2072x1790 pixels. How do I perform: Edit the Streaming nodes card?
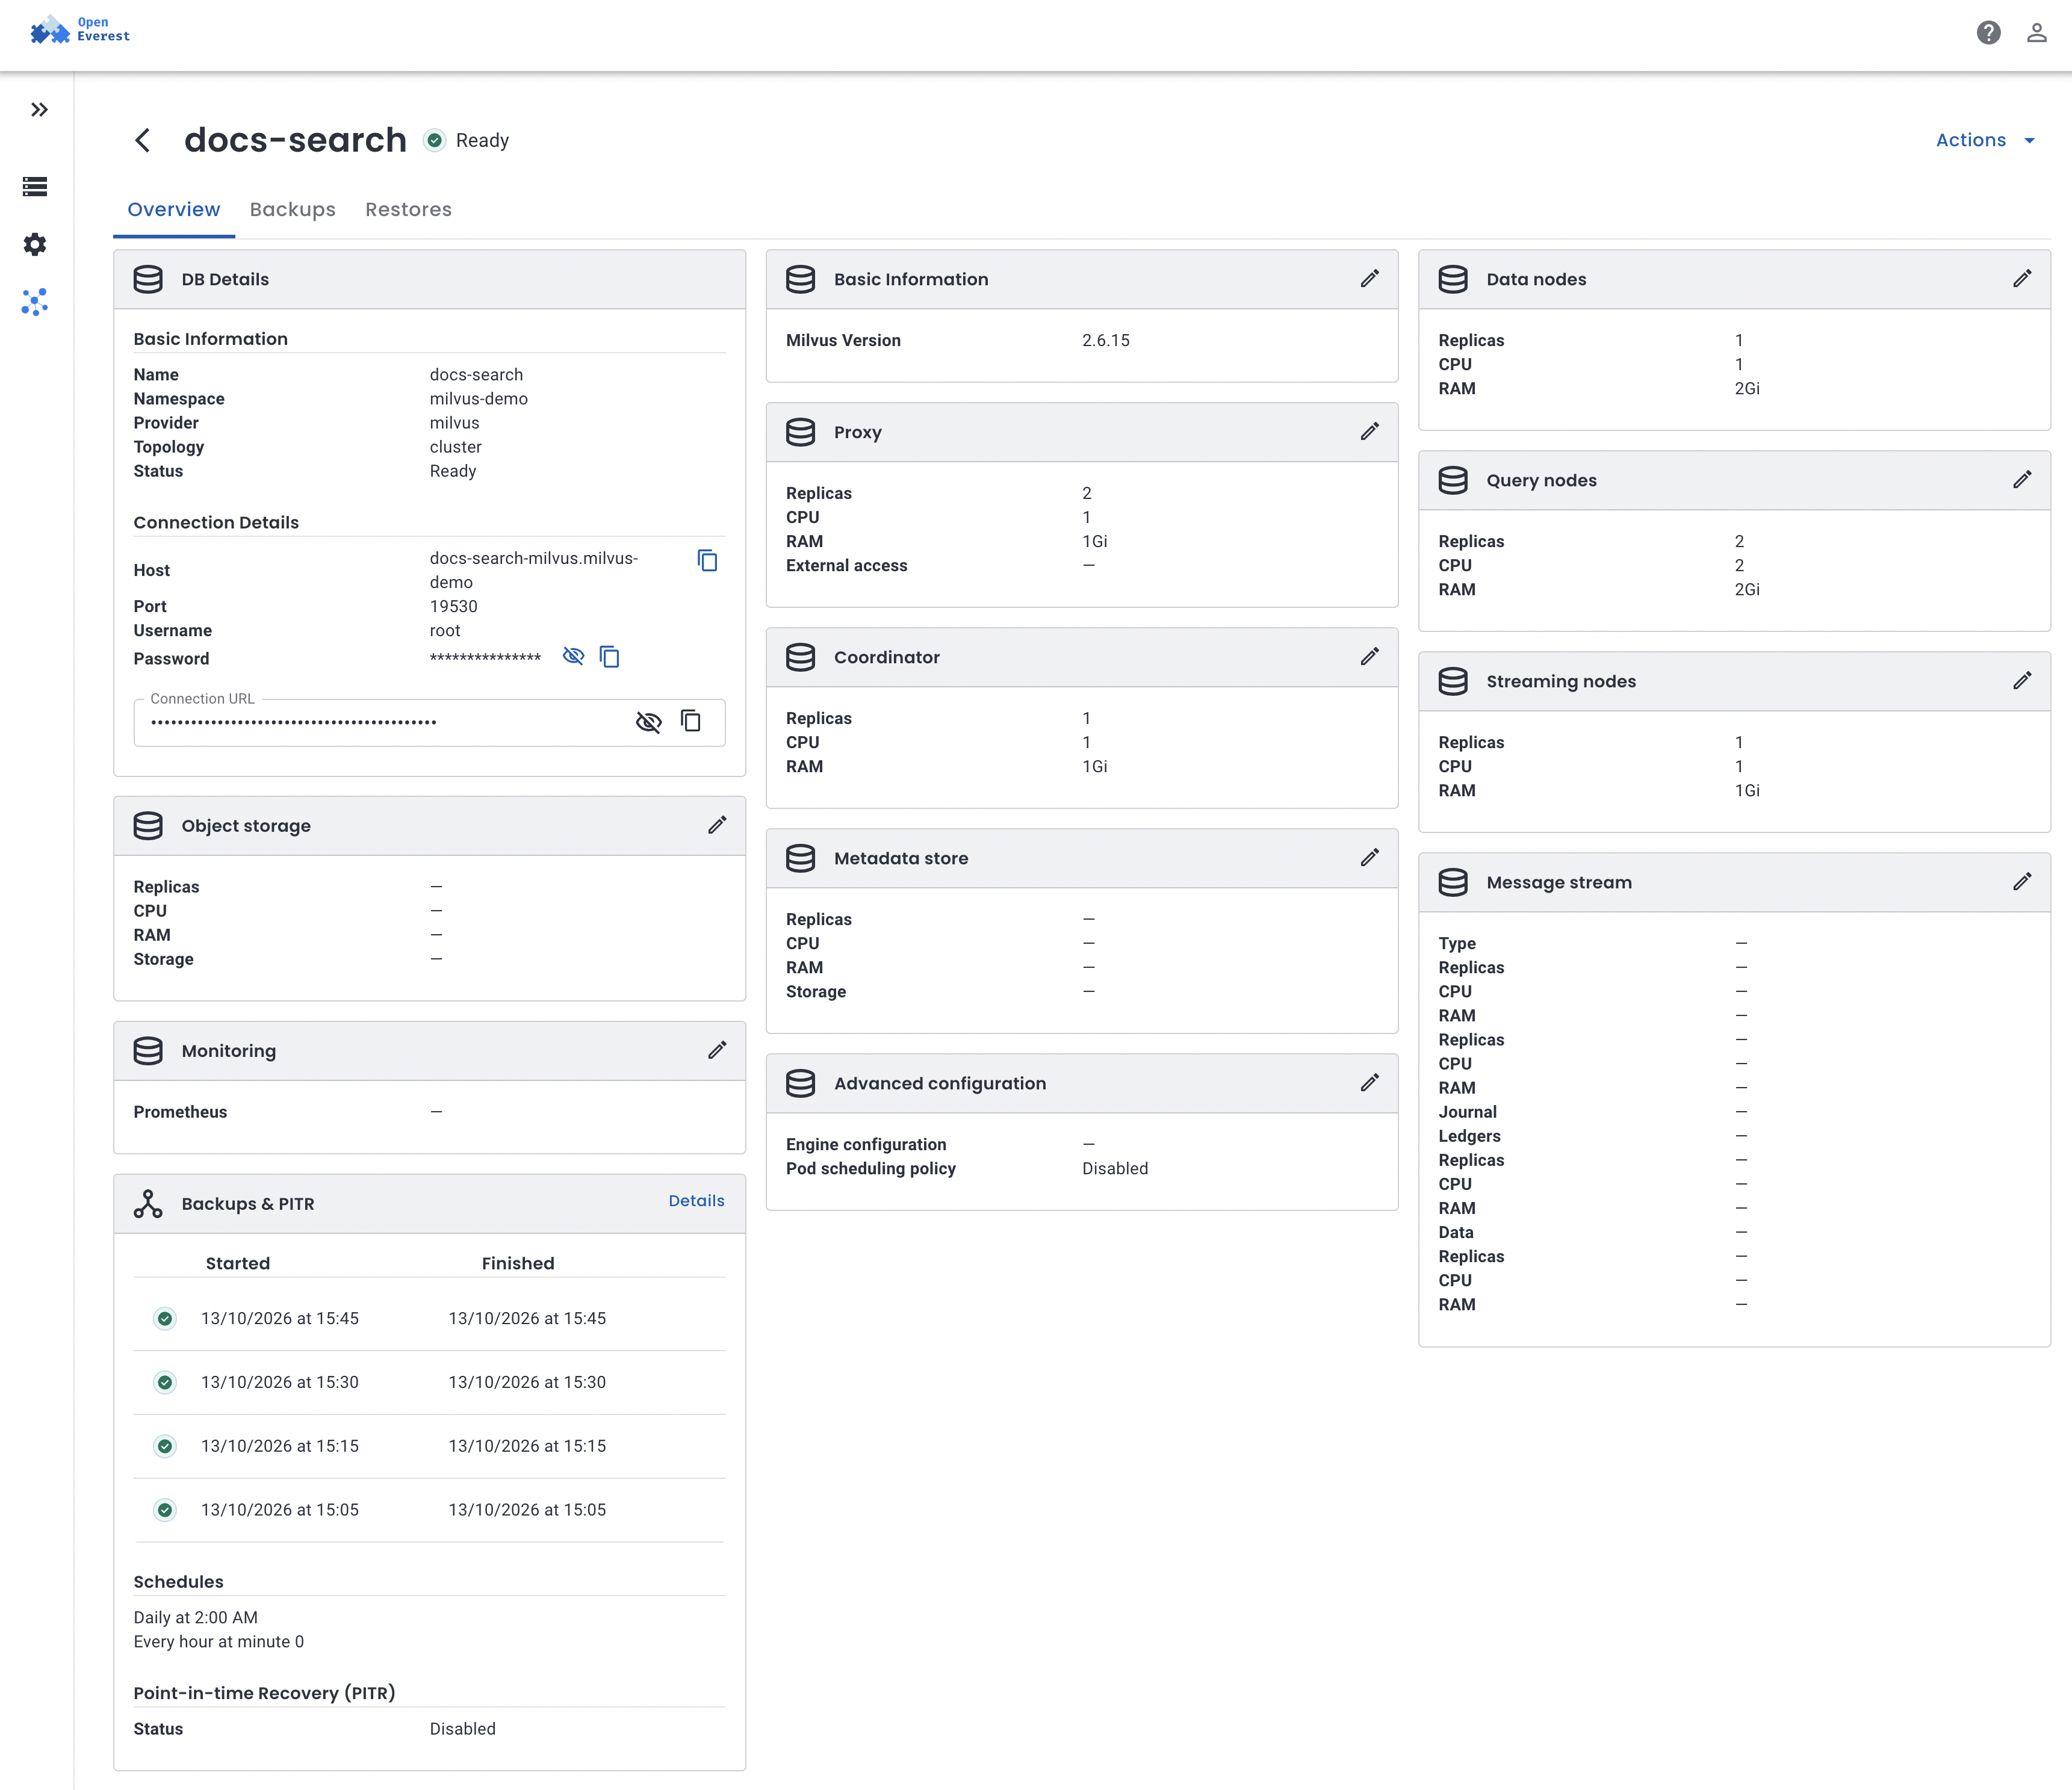tap(2022, 681)
